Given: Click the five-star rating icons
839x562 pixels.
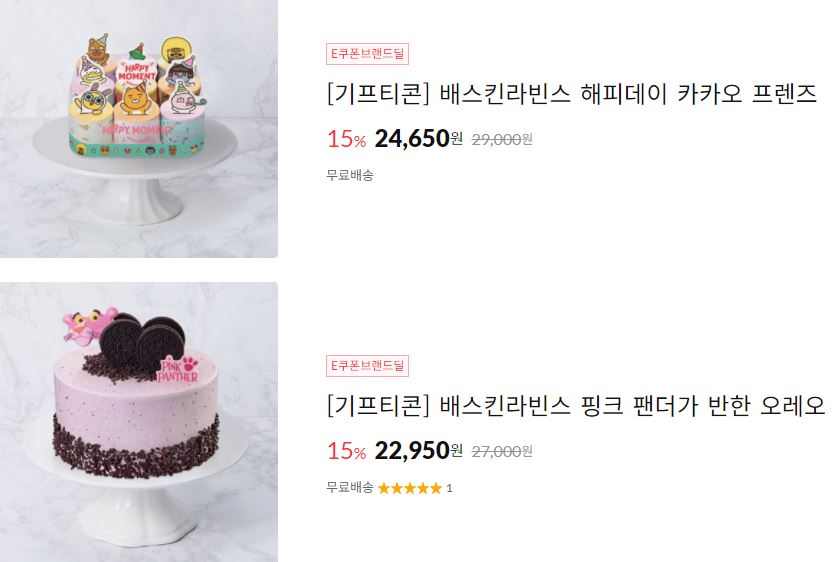Looking at the screenshot, I should tap(410, 488).
